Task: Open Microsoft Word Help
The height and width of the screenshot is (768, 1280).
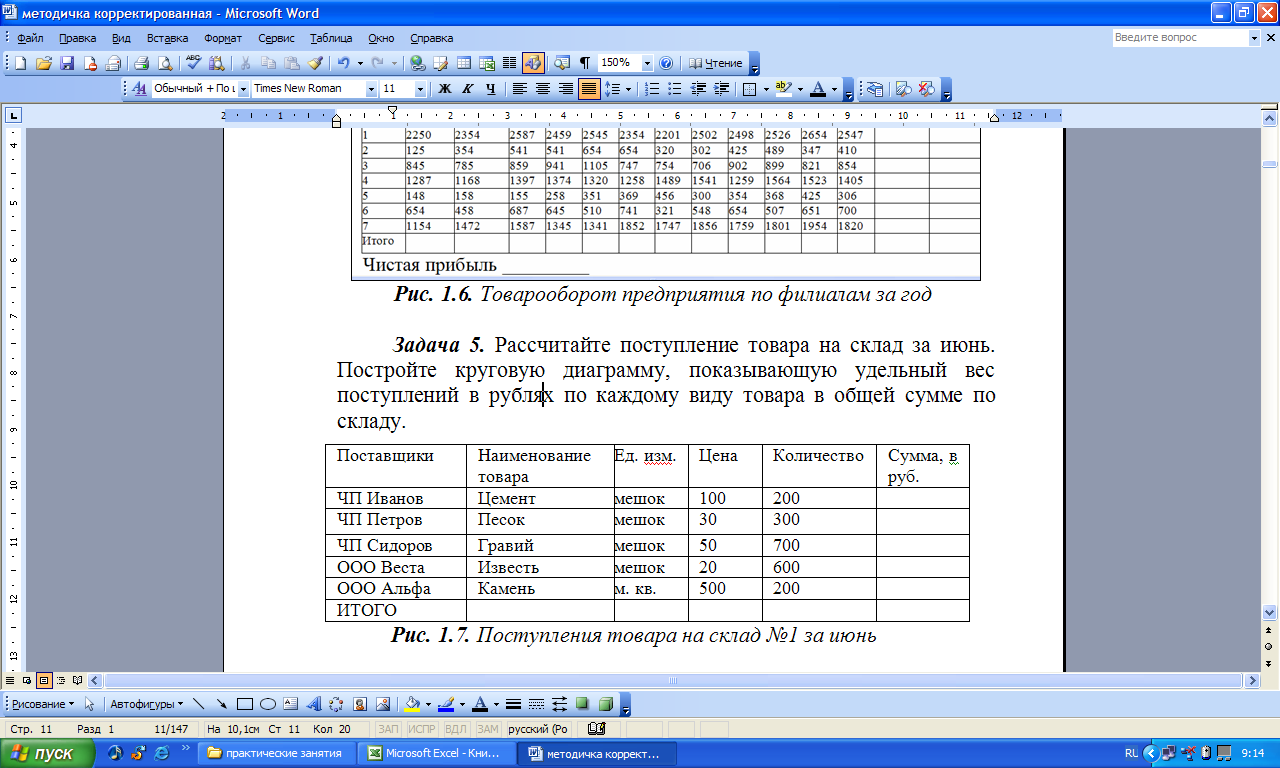Action: [666, 62]
